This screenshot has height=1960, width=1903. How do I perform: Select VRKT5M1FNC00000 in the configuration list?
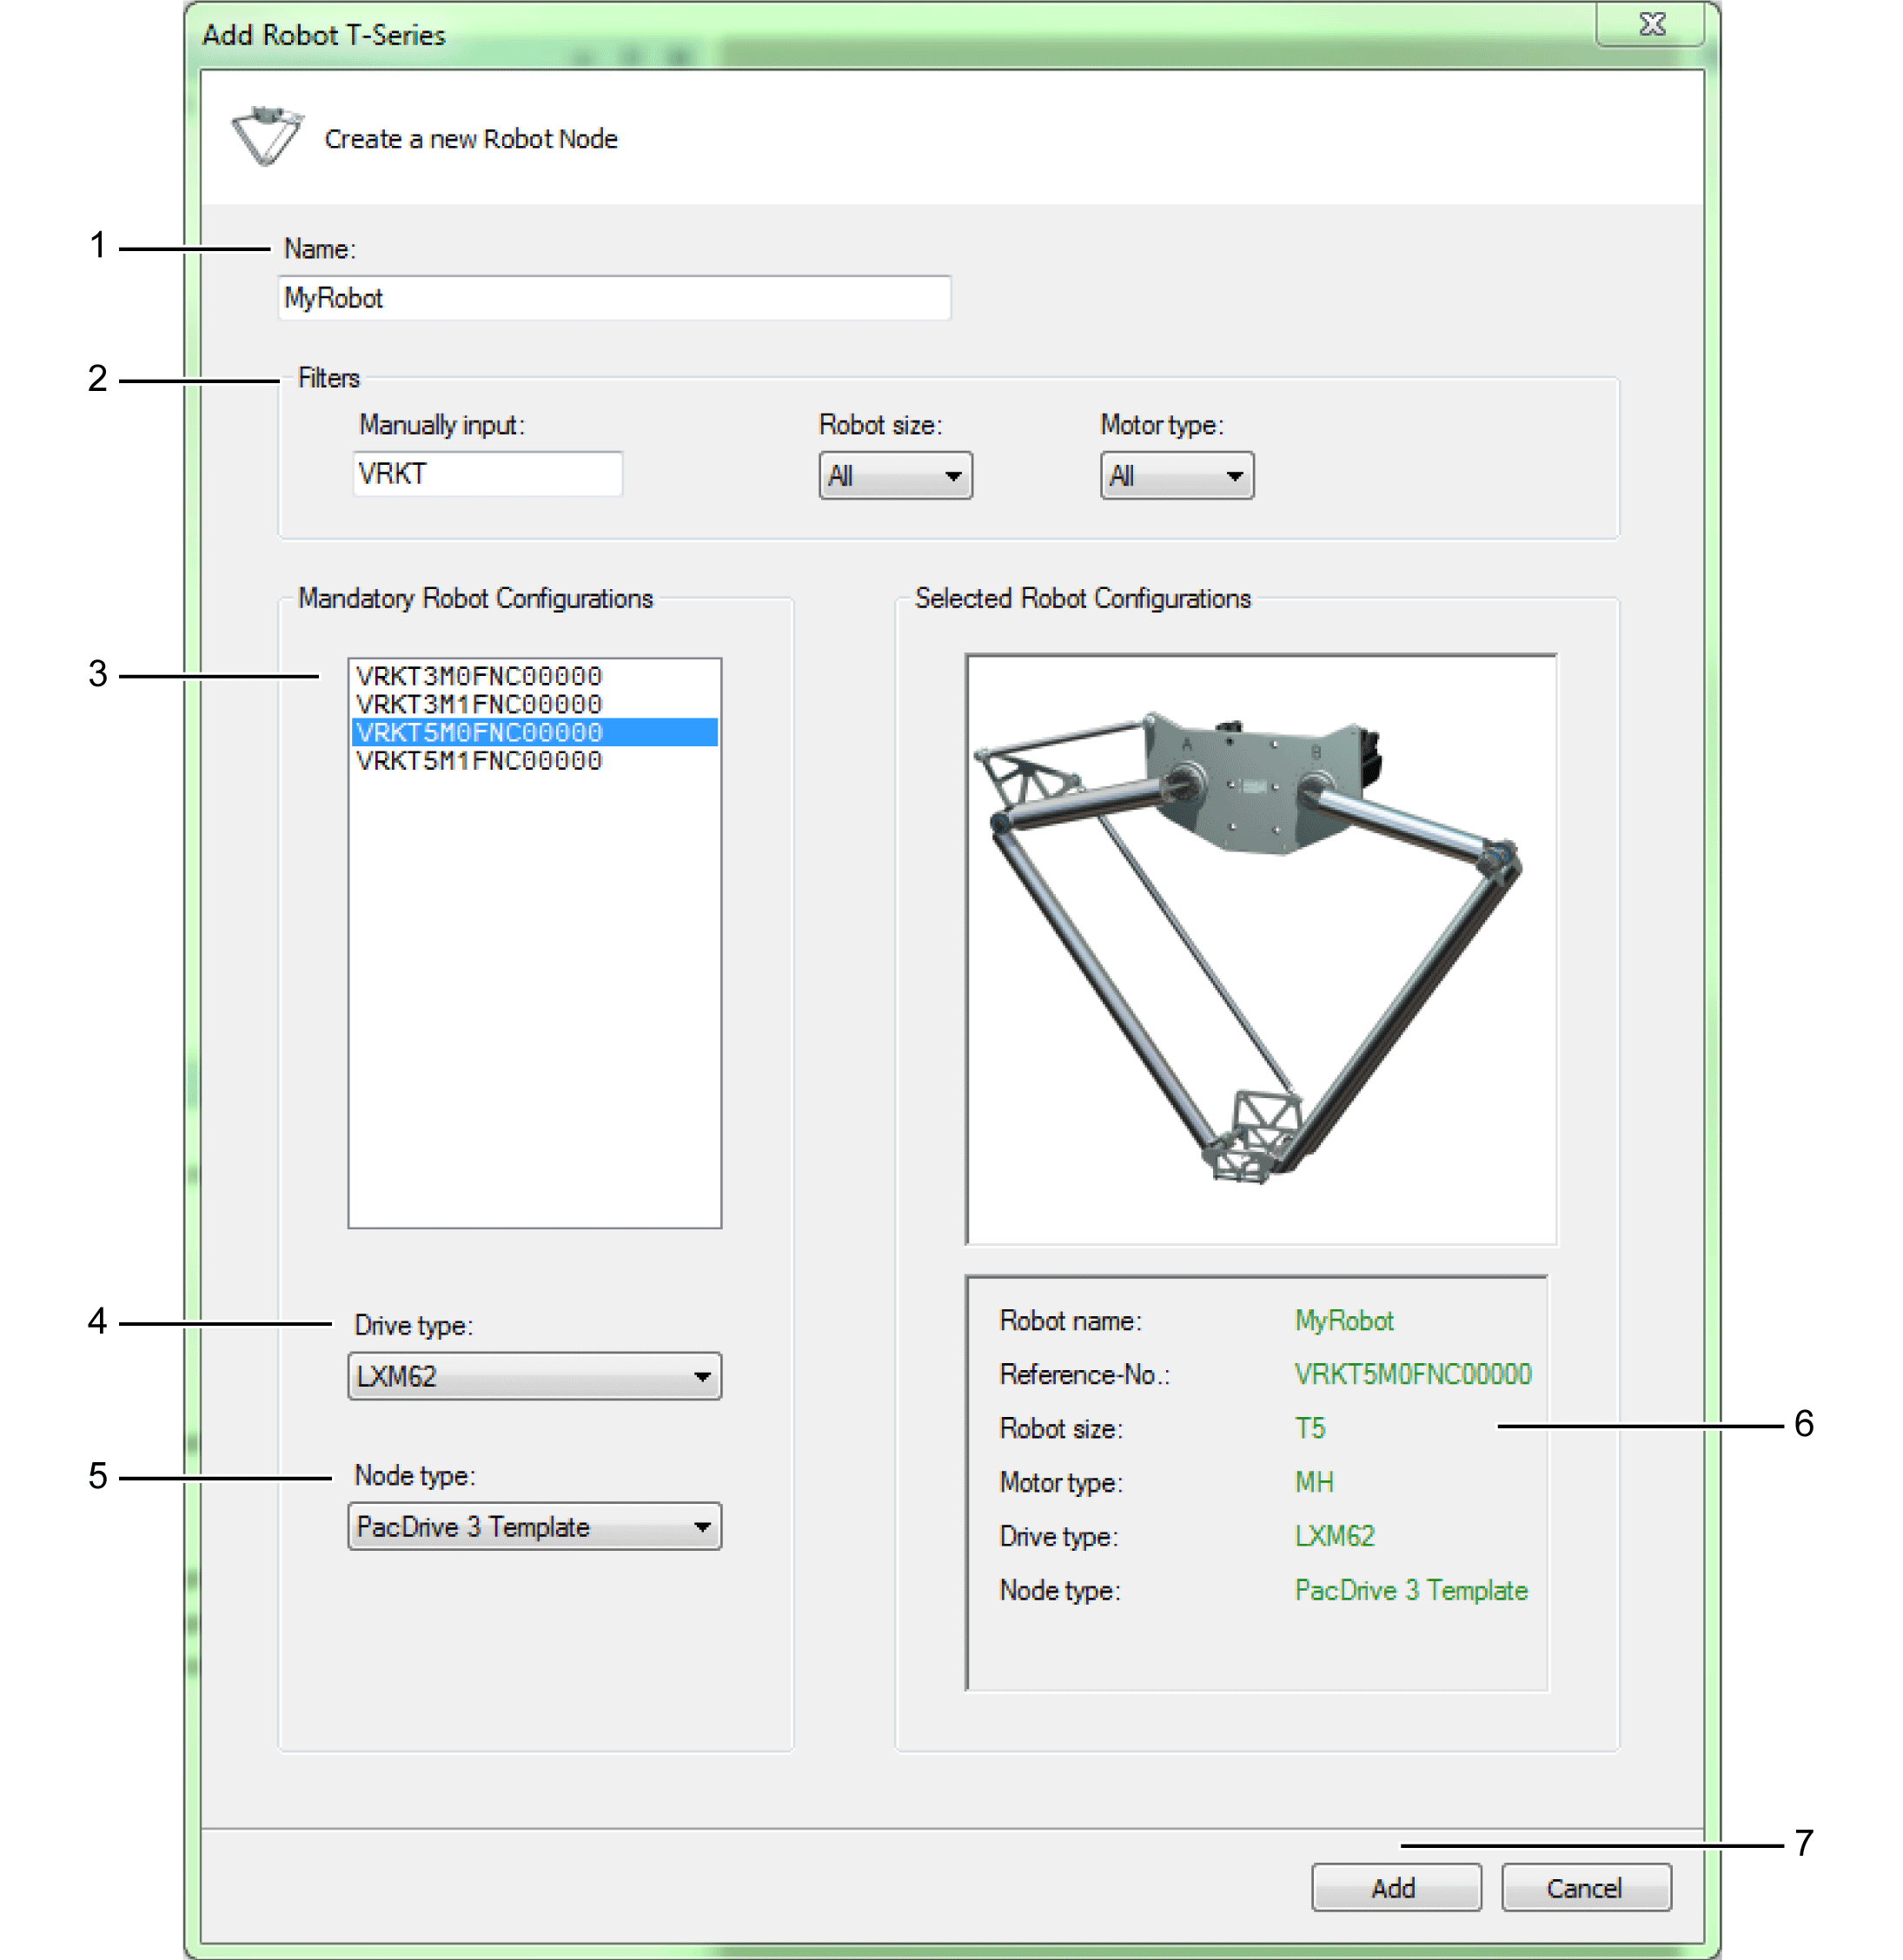tap(479, 761)
